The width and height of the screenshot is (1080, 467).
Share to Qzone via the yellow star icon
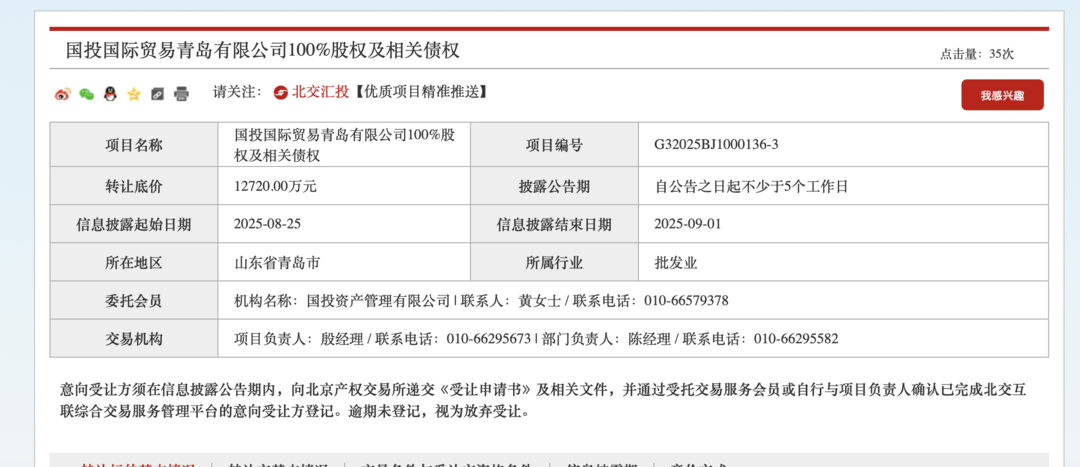click(134, 94)
